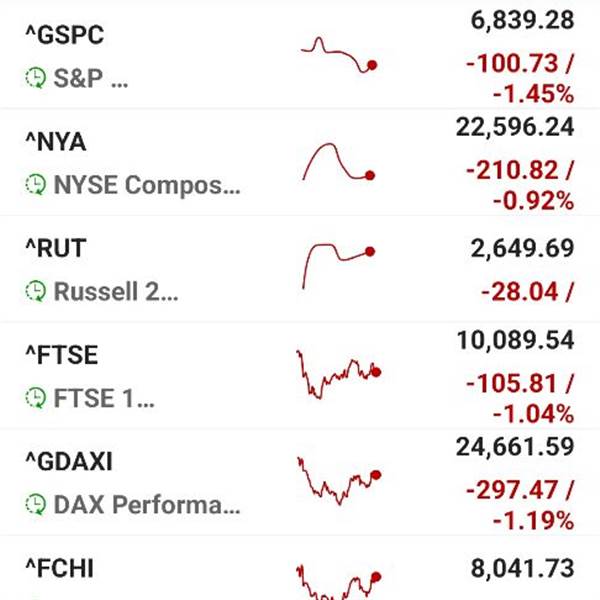Image resolution: width=600 pixels, height=600 pixels.
Task: Open the ^NYA mini chart
Action: click(x=339, y=161)
